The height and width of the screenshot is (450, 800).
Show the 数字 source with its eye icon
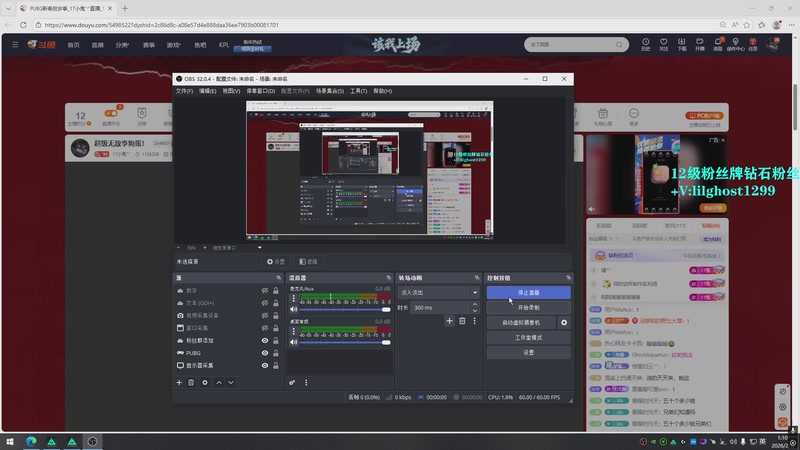tap(265, 290)
